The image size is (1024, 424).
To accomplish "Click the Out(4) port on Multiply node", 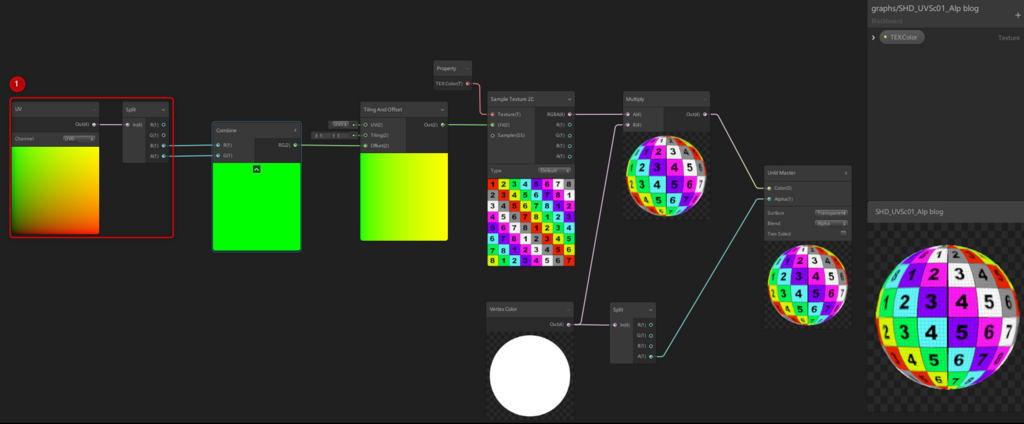I will point(705,114).
